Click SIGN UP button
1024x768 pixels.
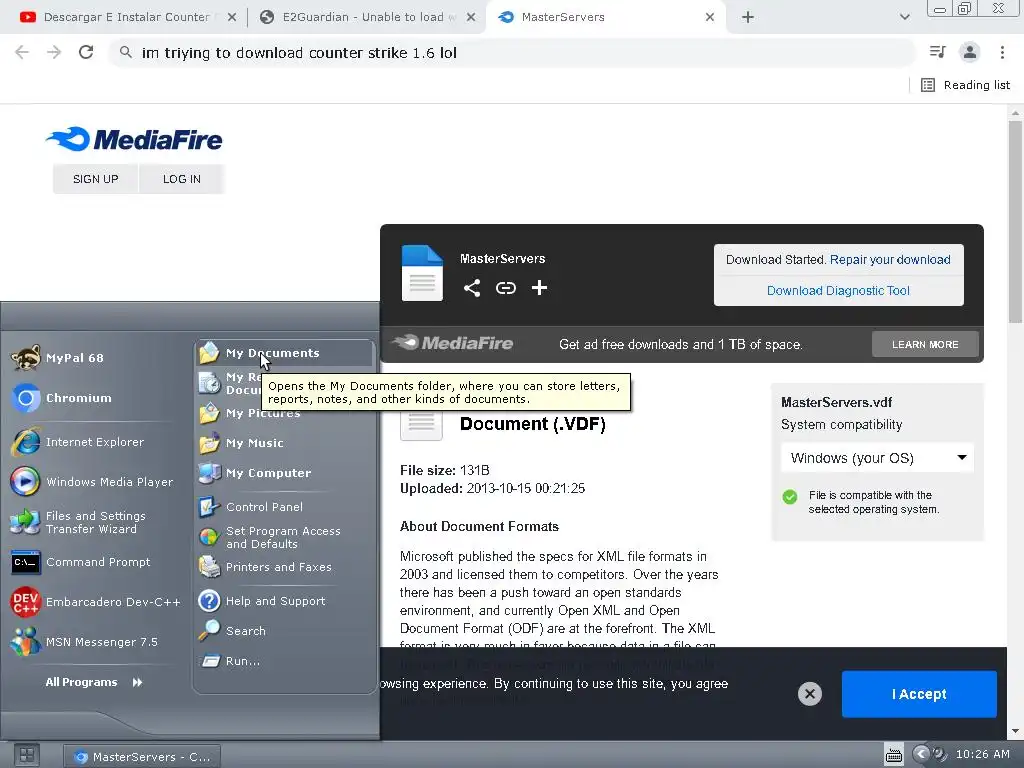coord(95,179)
